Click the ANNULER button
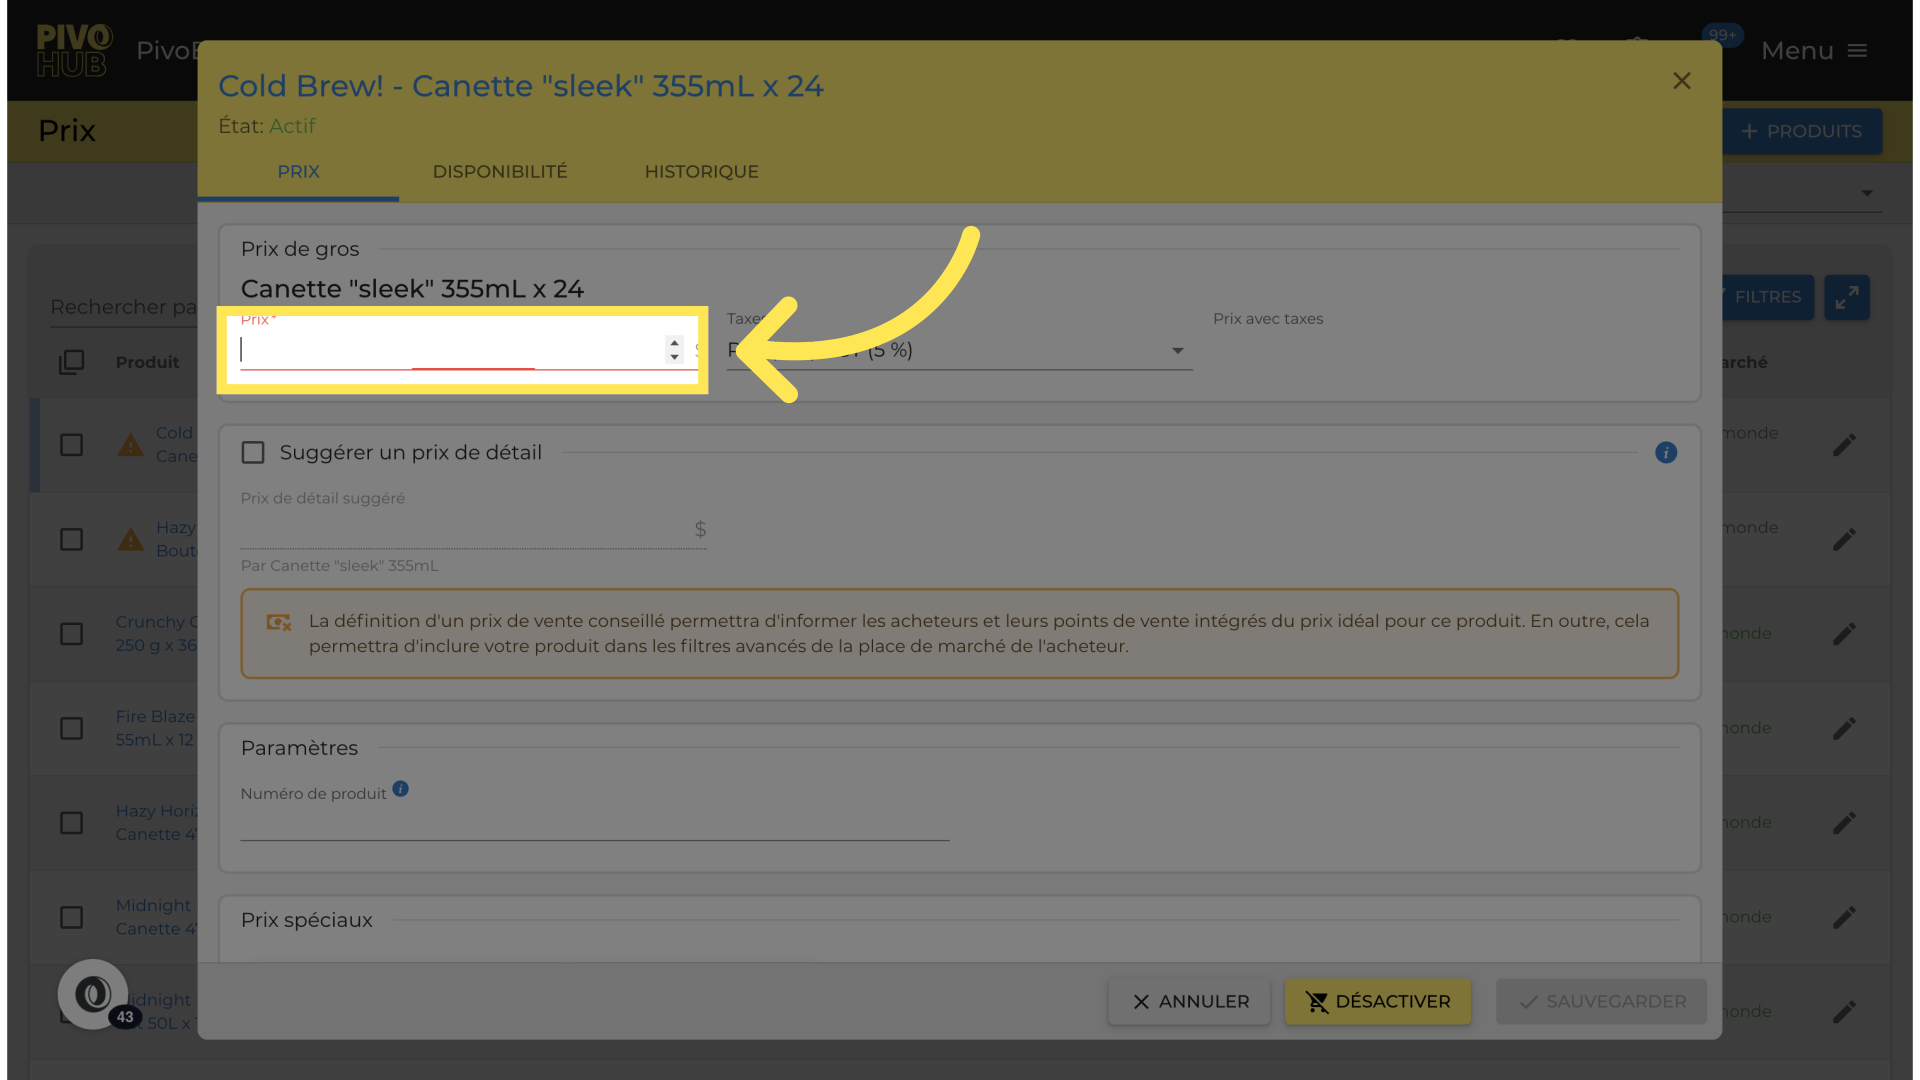This screenshot has height=1080, width=1920. [1189, 1002]
